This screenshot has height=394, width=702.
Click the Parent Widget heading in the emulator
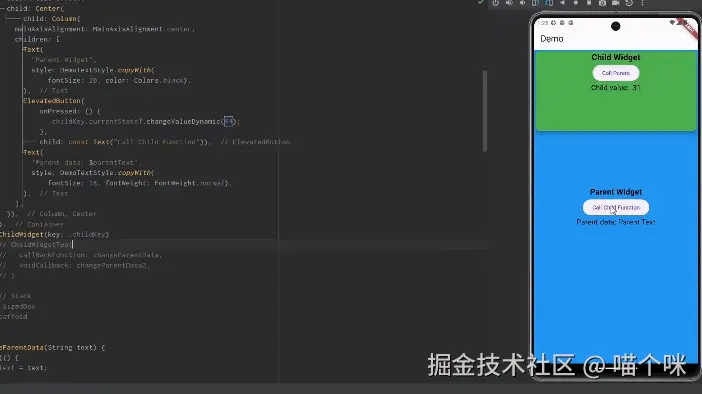click(616, 192)
